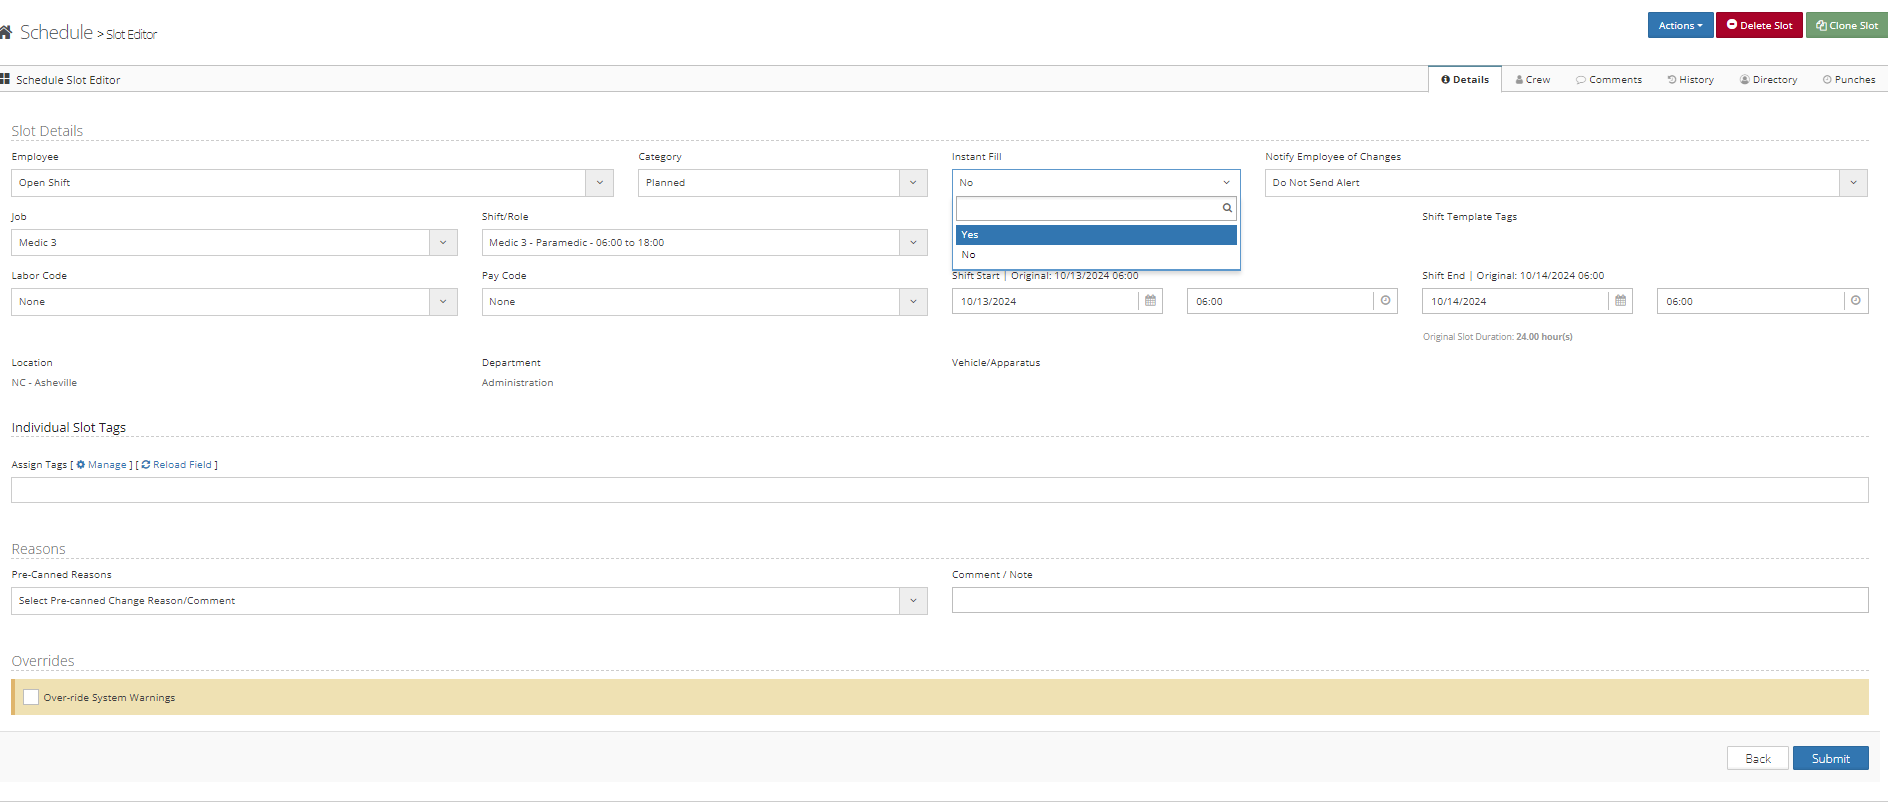Open the Pre-Canned Reasons dropdown
1888x812 pixels.
coord(912,601)
